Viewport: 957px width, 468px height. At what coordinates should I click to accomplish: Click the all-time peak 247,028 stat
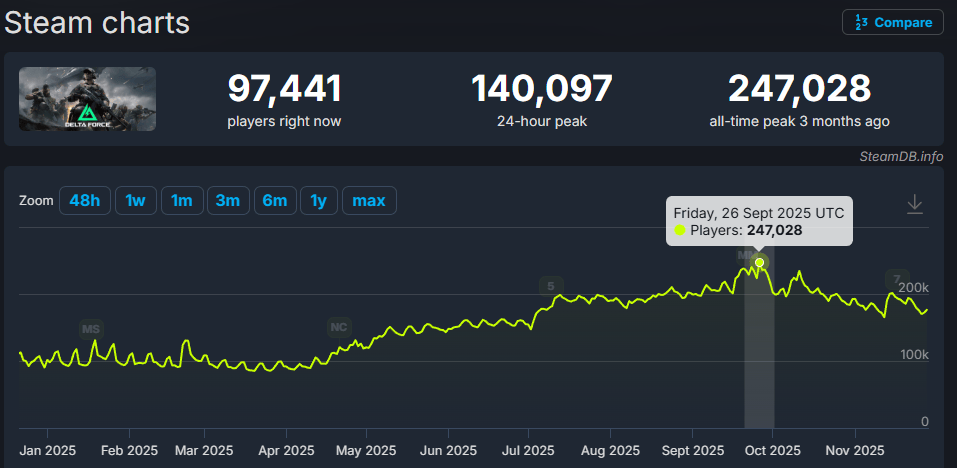pos(799,90)
